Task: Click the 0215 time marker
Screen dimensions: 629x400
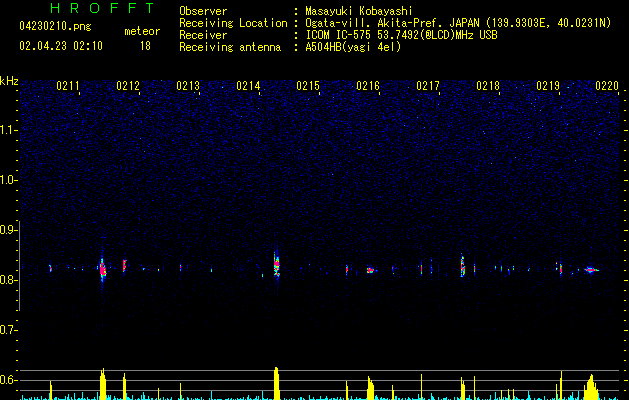Action: click(308, 86)
